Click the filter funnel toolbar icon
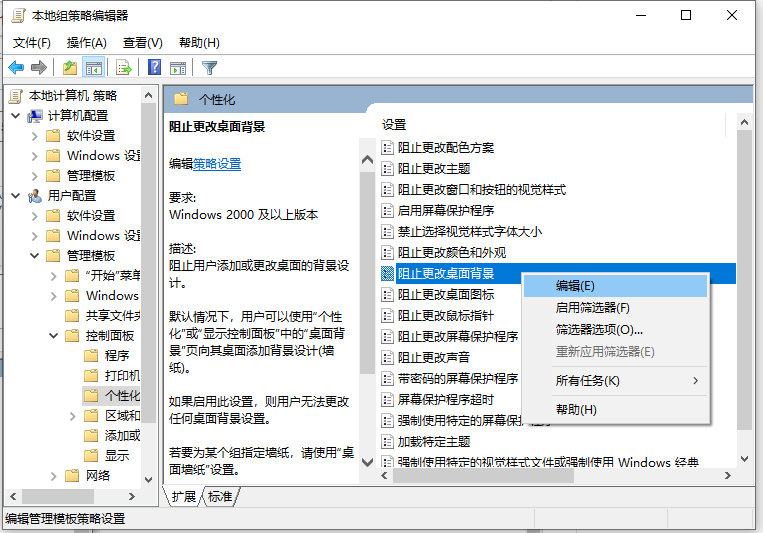763x533 pixels. click(210, 68)
